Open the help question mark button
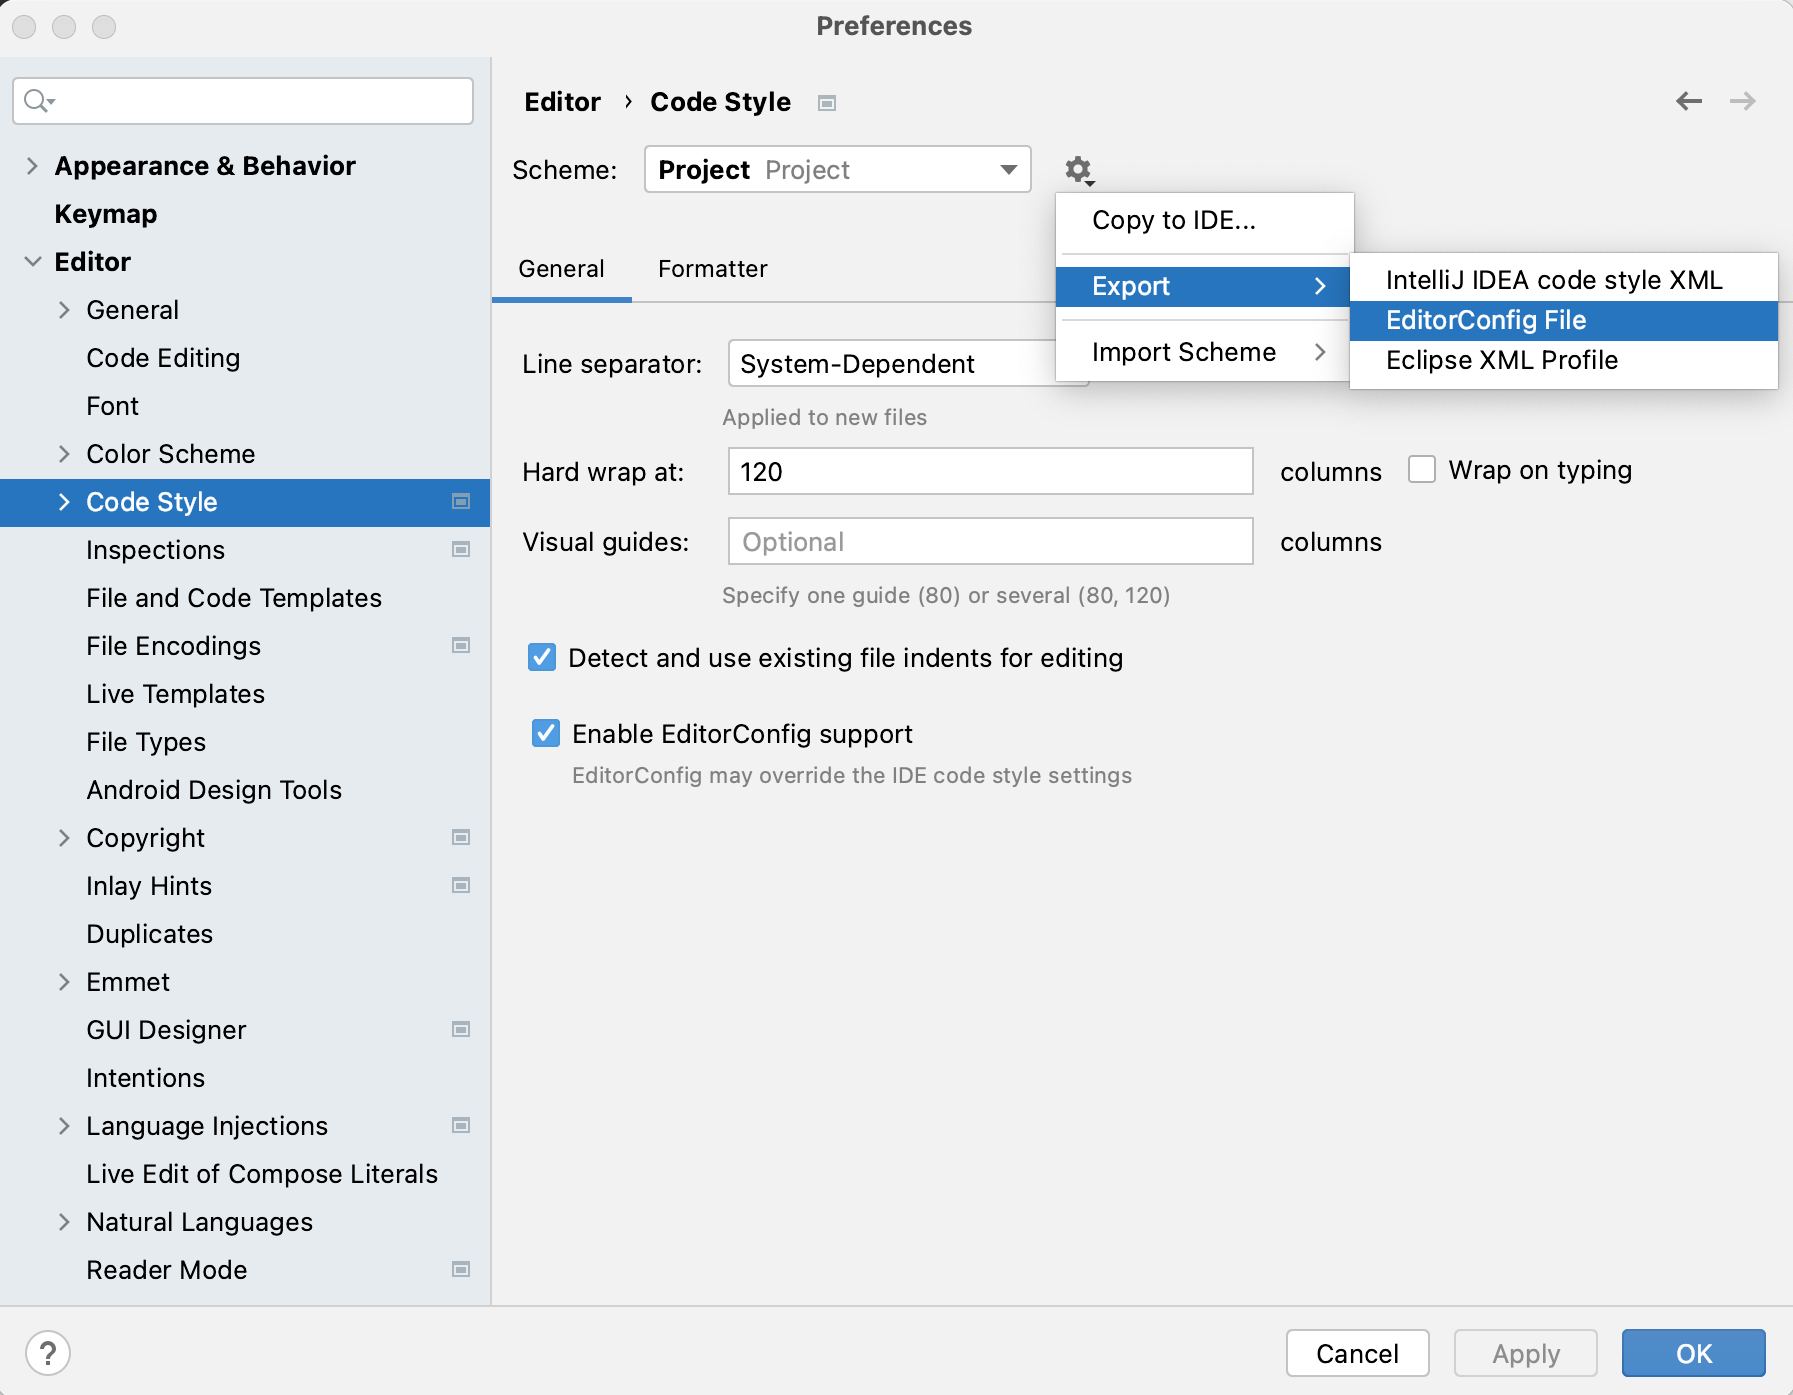This screenshot has width=1793, height=1395. [x=48, y=1353]
